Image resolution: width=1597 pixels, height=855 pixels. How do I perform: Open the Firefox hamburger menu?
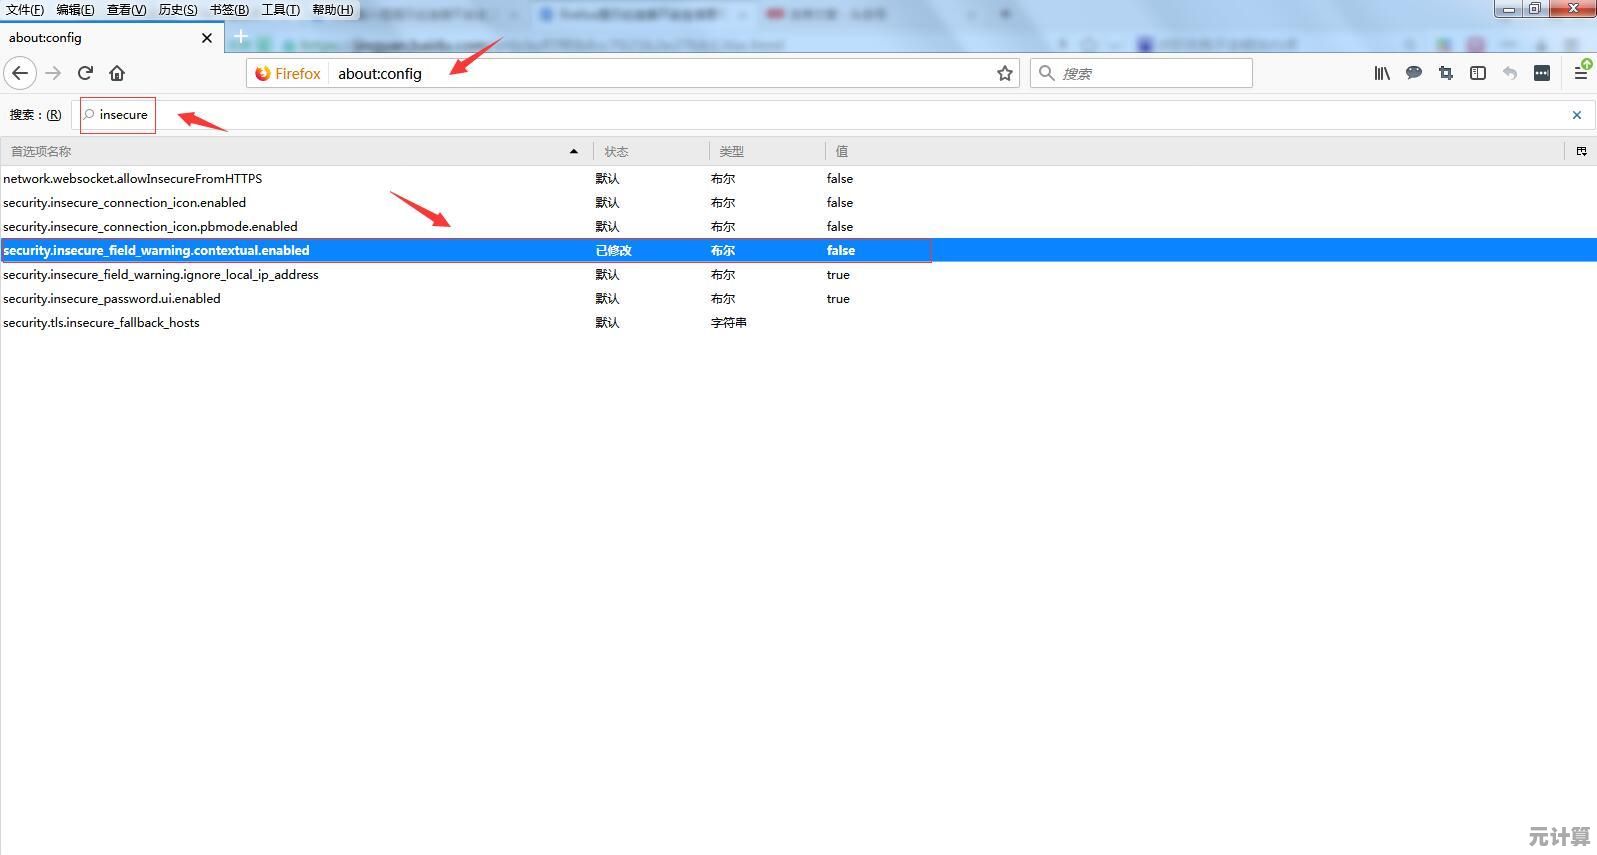[1580, 73]
